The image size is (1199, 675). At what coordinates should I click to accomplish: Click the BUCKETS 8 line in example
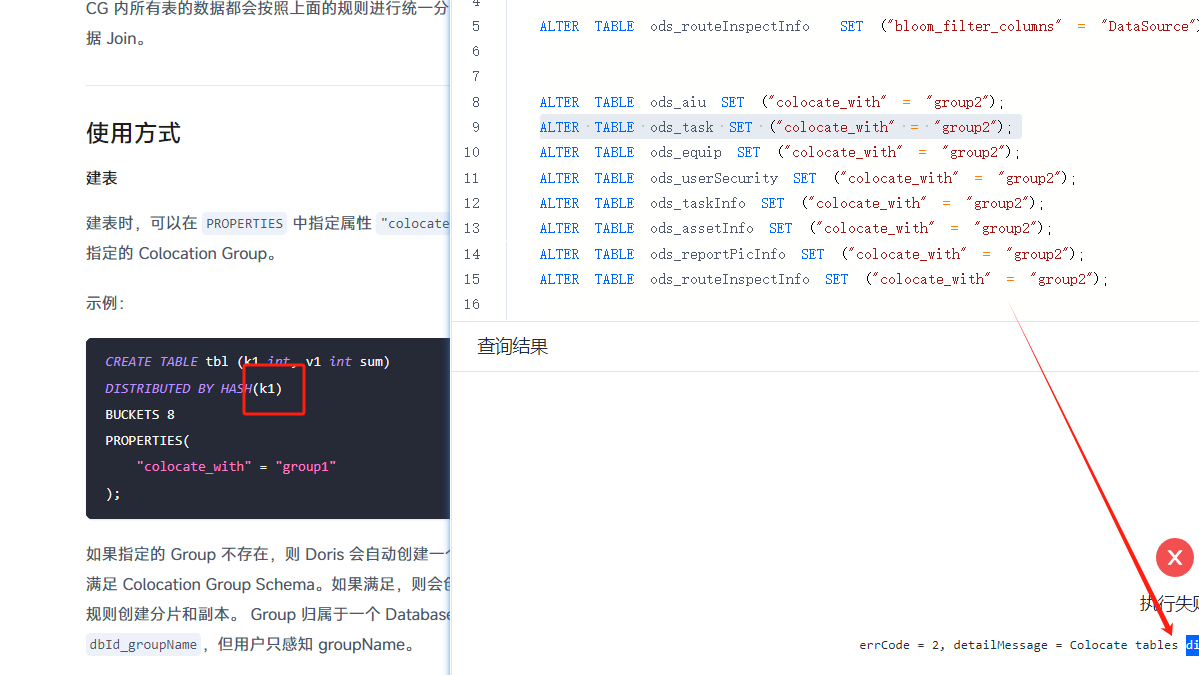[x=140, y=414]
